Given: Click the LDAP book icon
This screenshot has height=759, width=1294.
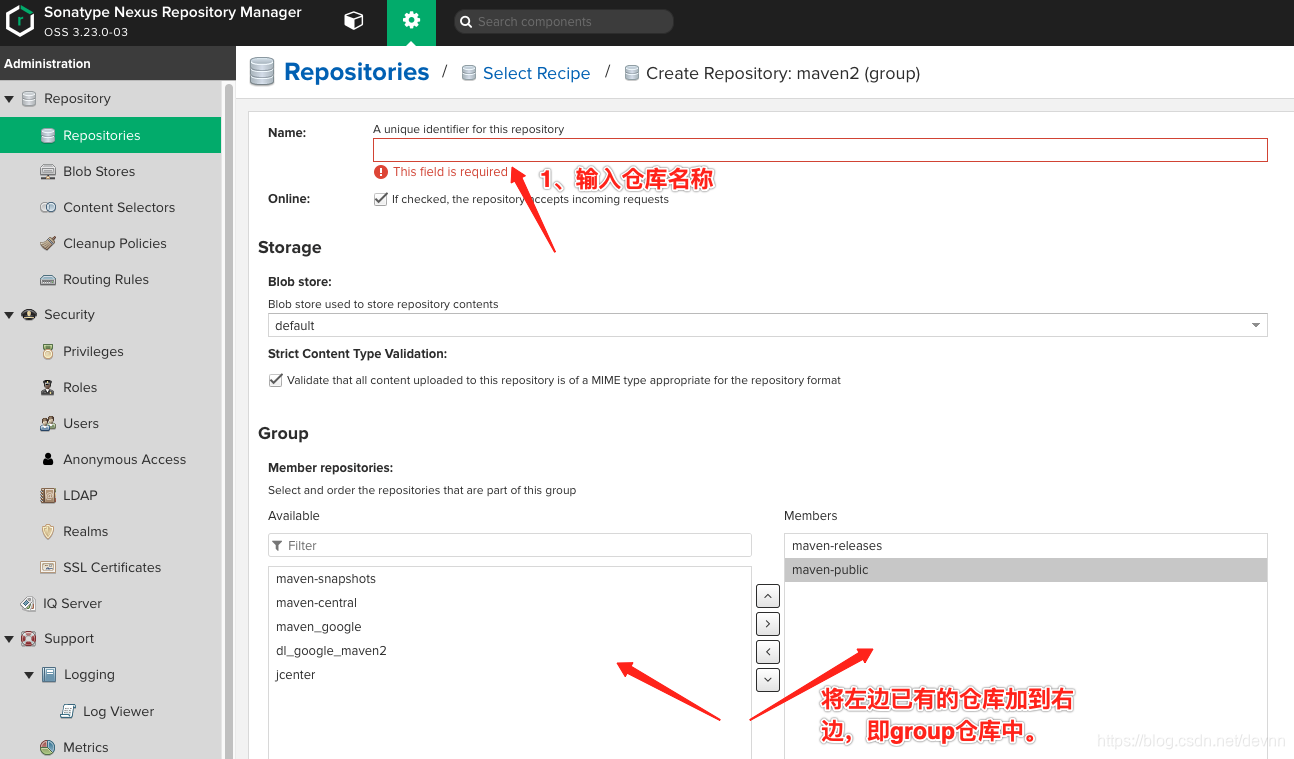Looking at the screenshot, I should pos(48,496).
